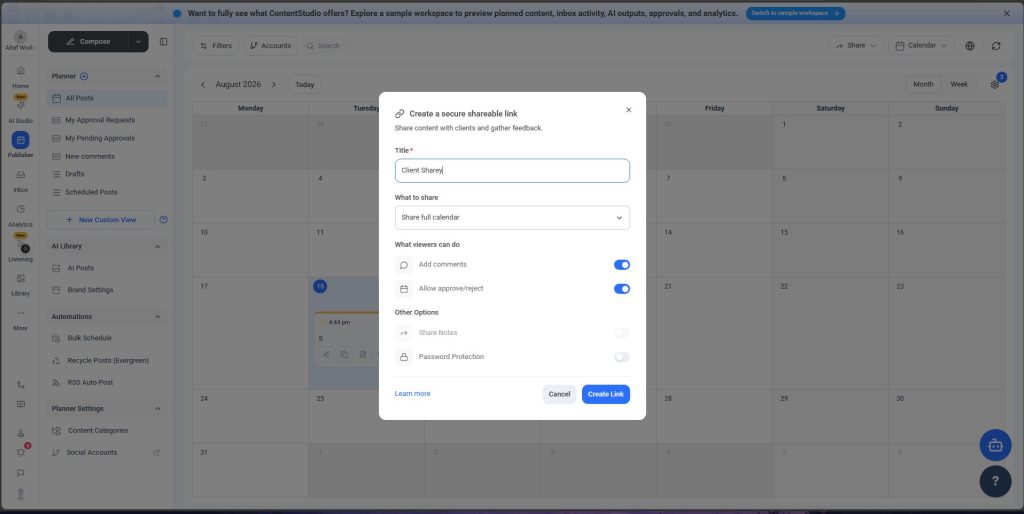The width and height of the screenshot is (1024, 514).
Task: Open Accounts selector in toolbar
Action: (270, 46)
